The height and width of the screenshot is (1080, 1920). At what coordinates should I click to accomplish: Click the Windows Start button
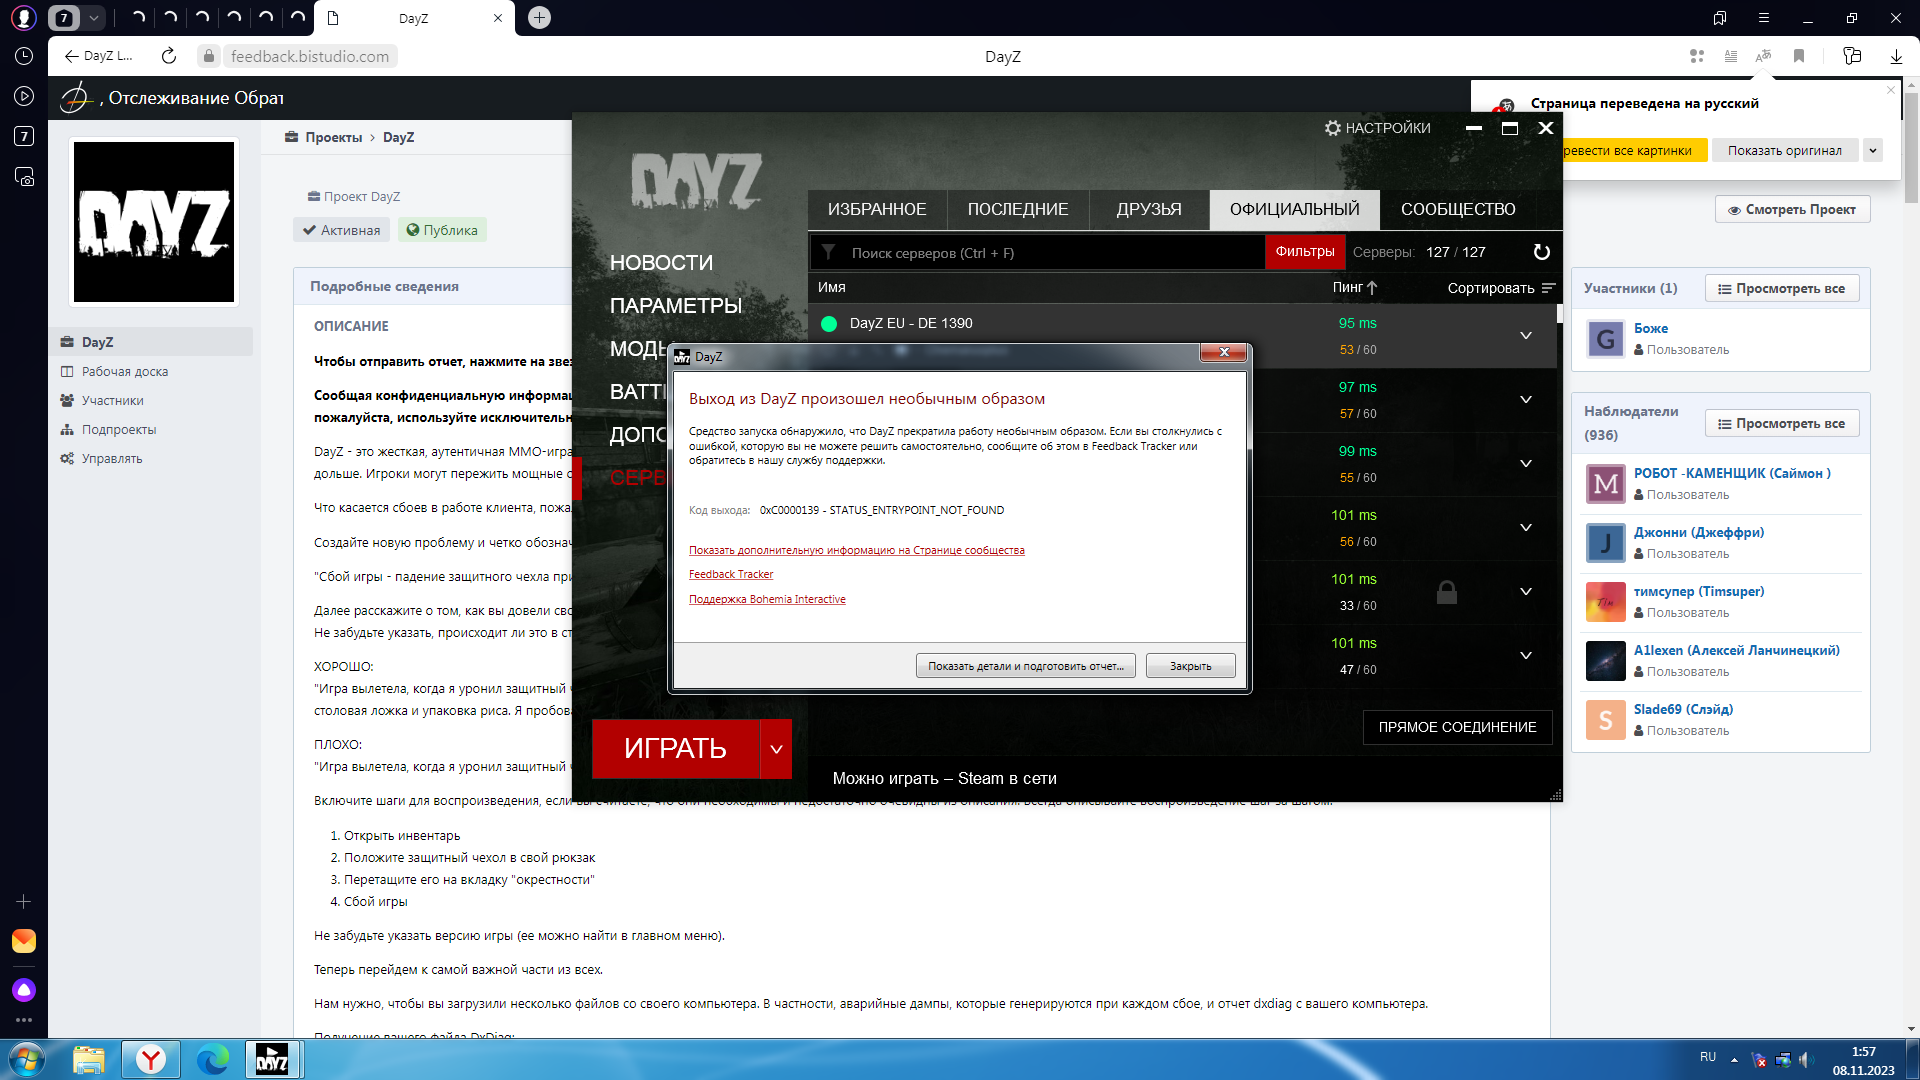[x=25, y=1059]
